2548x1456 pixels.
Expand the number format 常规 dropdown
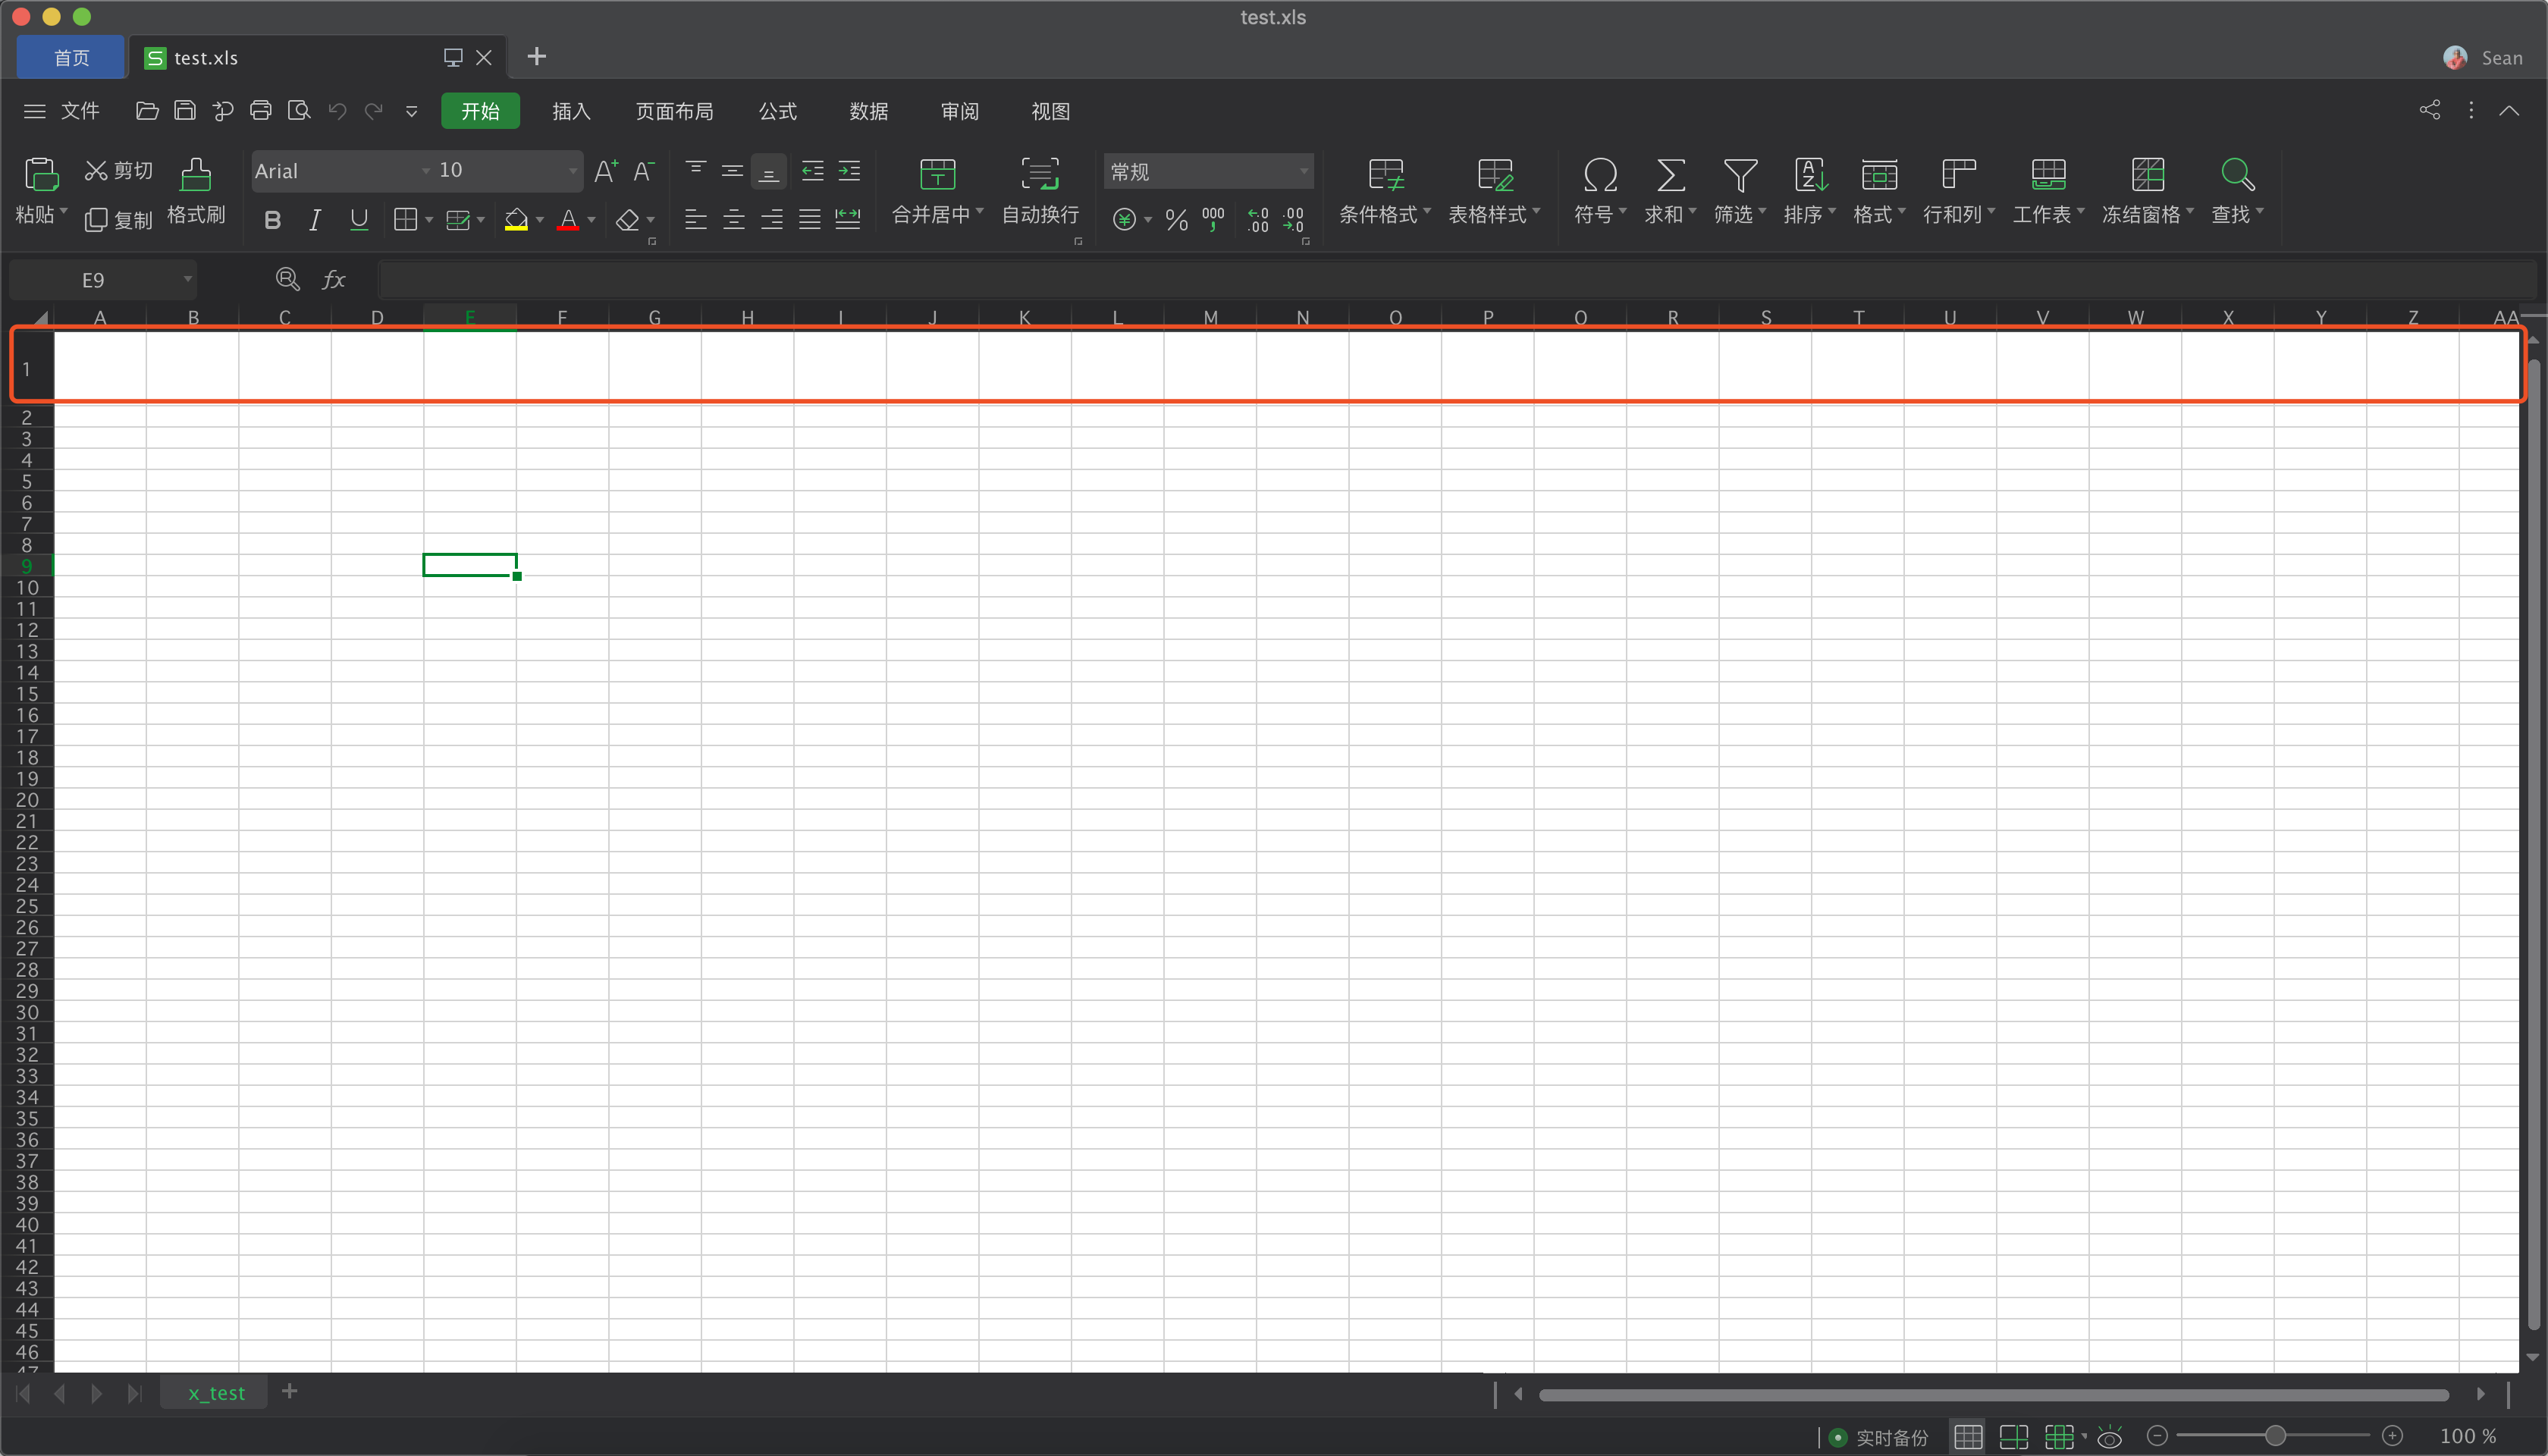coord(1303,171)
